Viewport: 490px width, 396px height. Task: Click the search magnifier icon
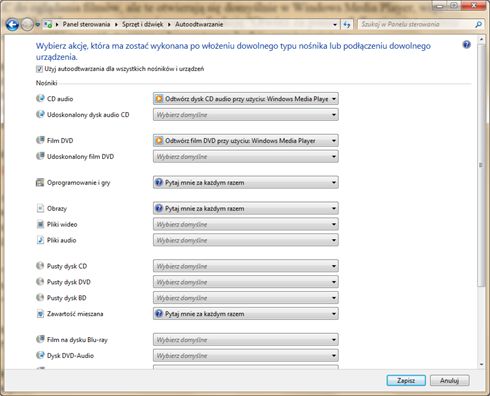pyautogui.click(x=478, y=24)
